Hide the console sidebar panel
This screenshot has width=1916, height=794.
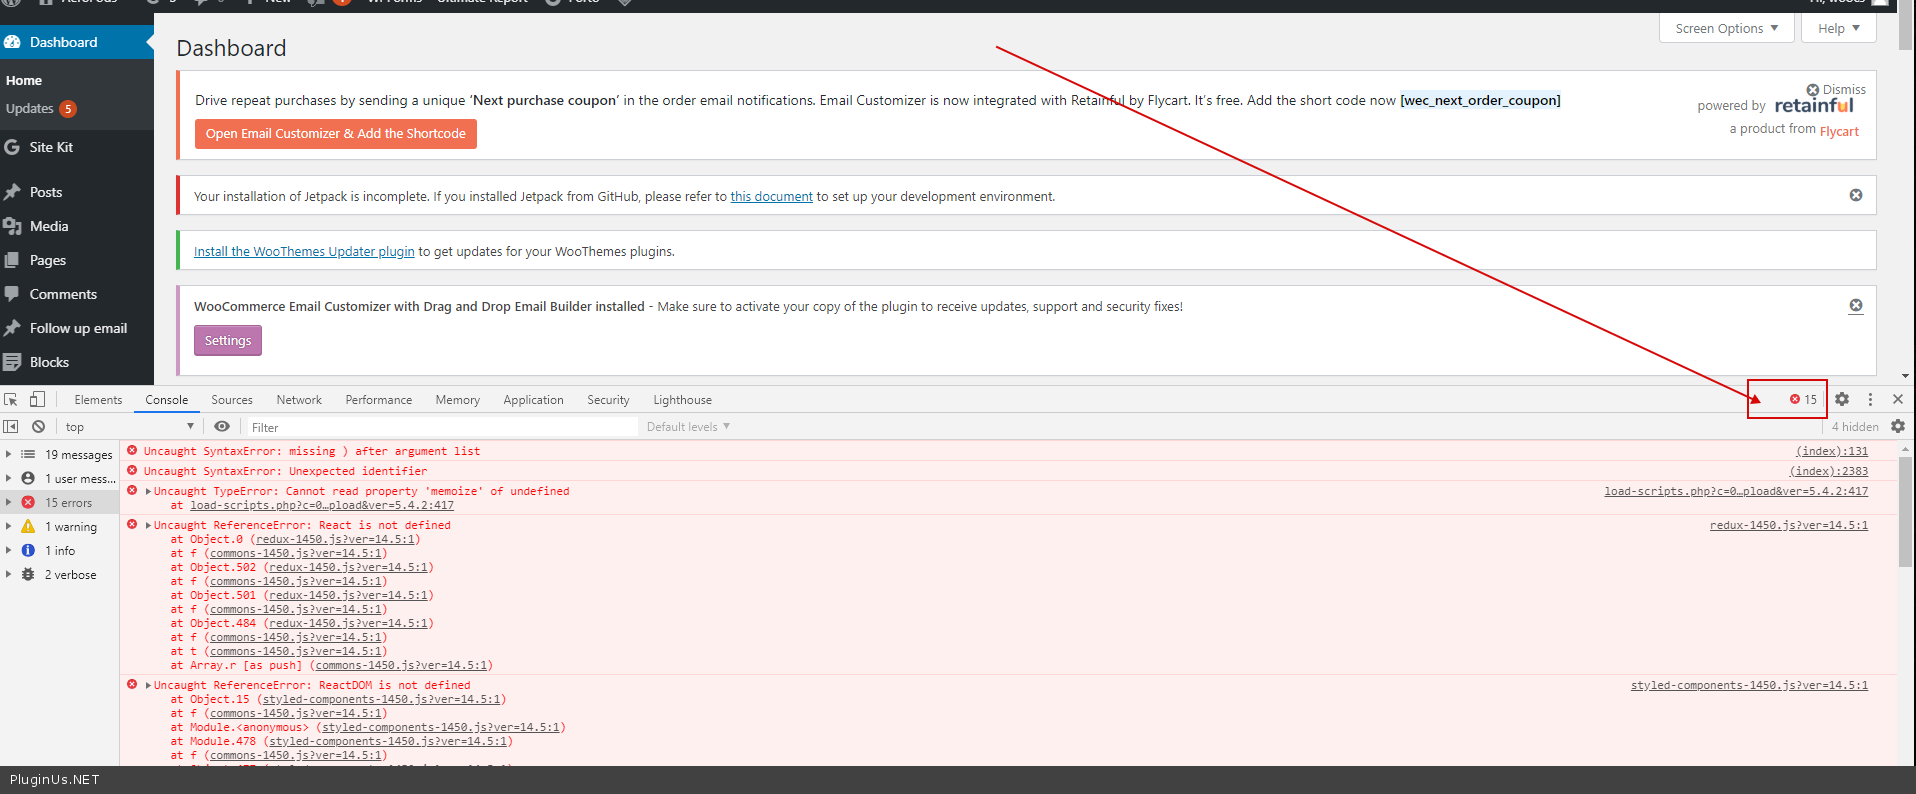click(x=11, y=426)
